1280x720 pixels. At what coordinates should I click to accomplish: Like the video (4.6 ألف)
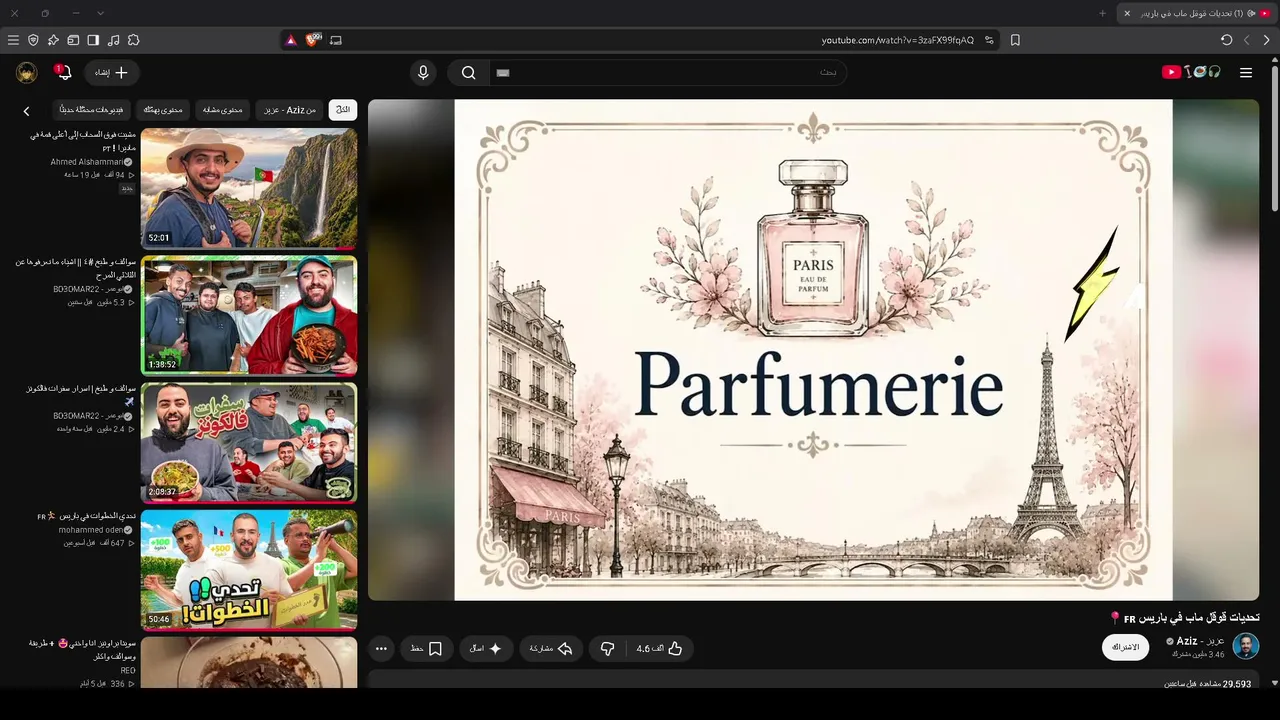pyautogui.click(x=659, y=649)
